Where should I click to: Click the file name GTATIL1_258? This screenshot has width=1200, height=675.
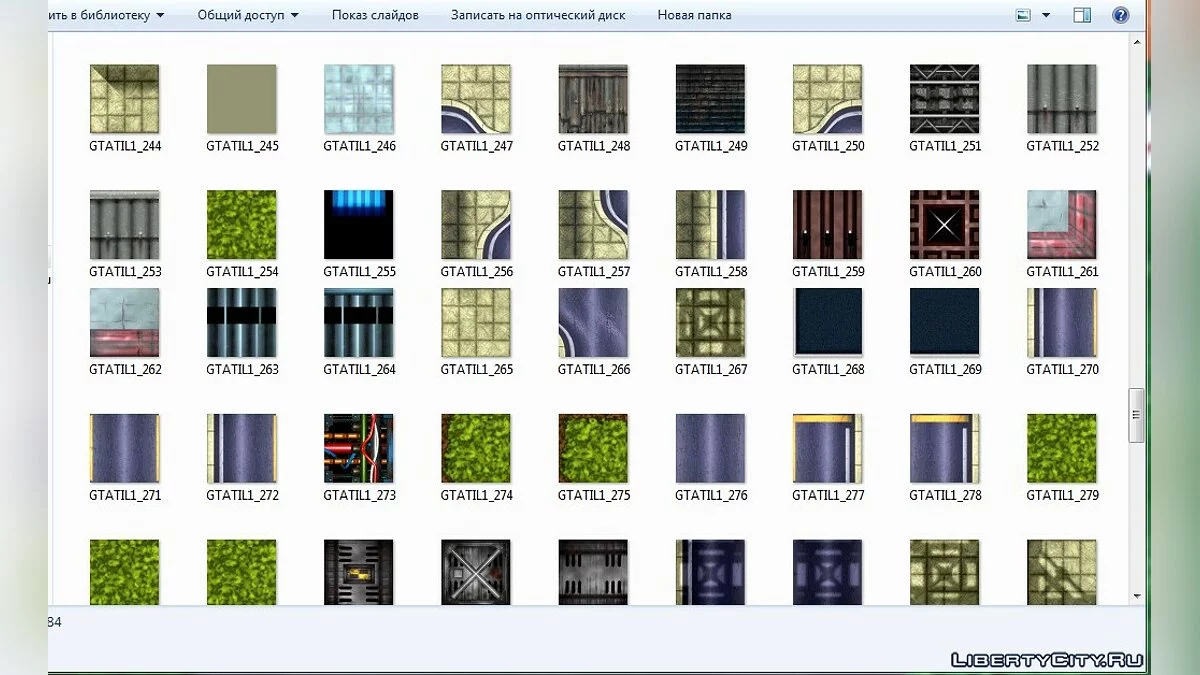tap(710, 272)
